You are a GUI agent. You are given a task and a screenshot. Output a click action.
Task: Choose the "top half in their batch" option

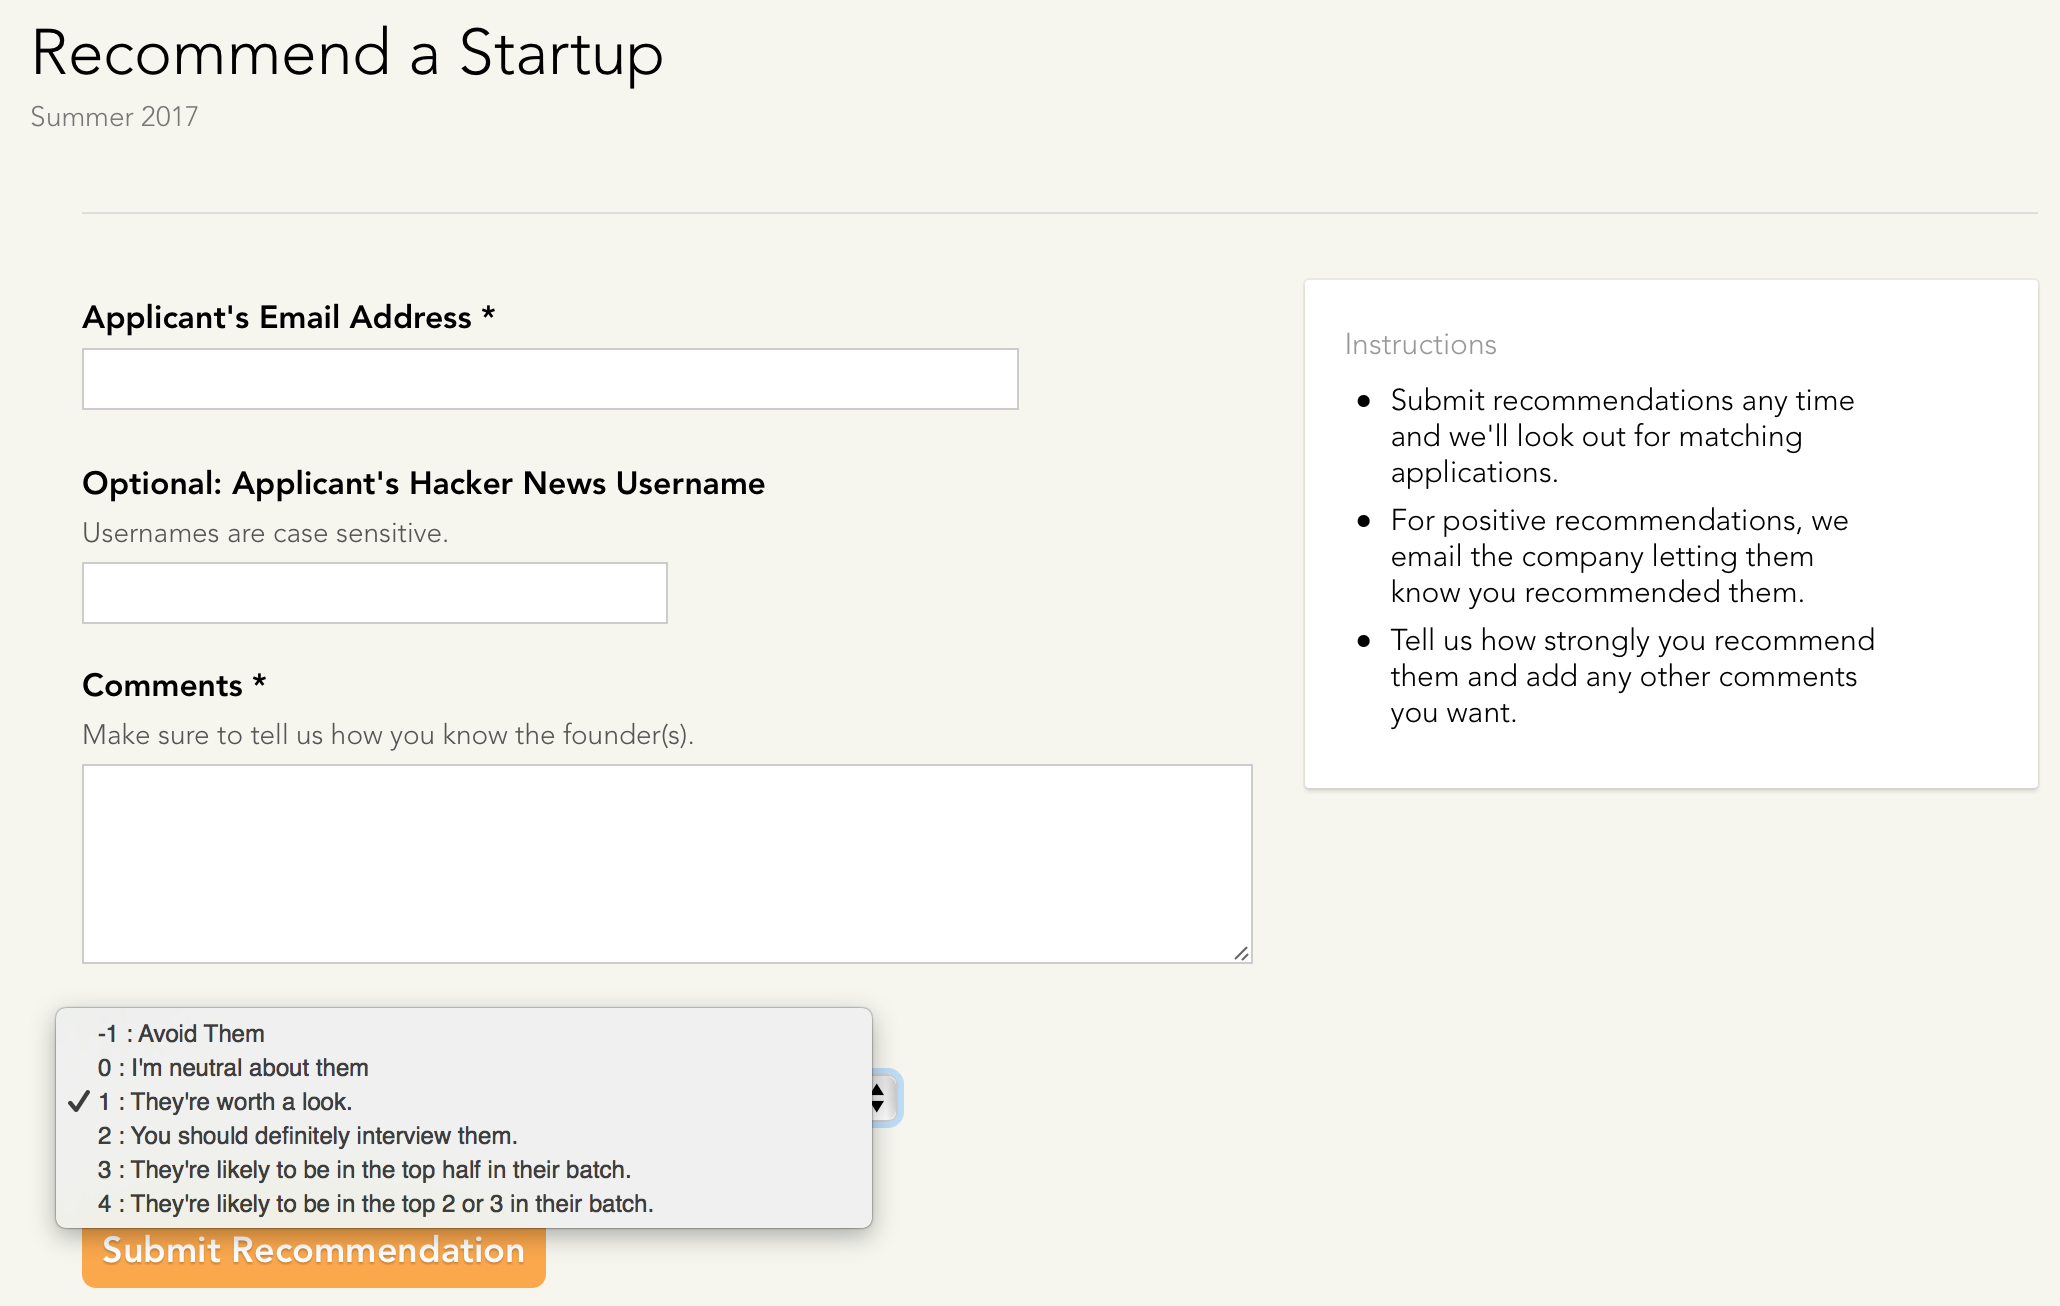[364, 1170]
